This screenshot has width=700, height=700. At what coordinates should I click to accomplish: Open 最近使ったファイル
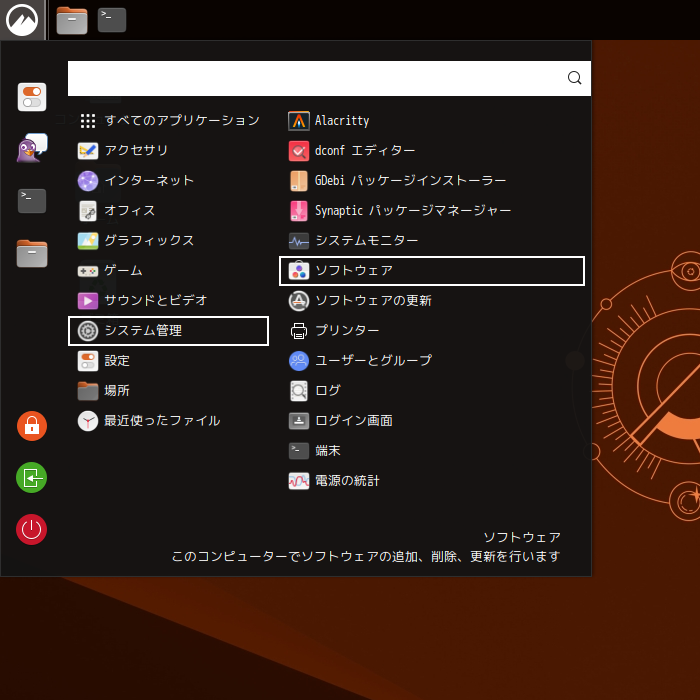click(168, 421)
